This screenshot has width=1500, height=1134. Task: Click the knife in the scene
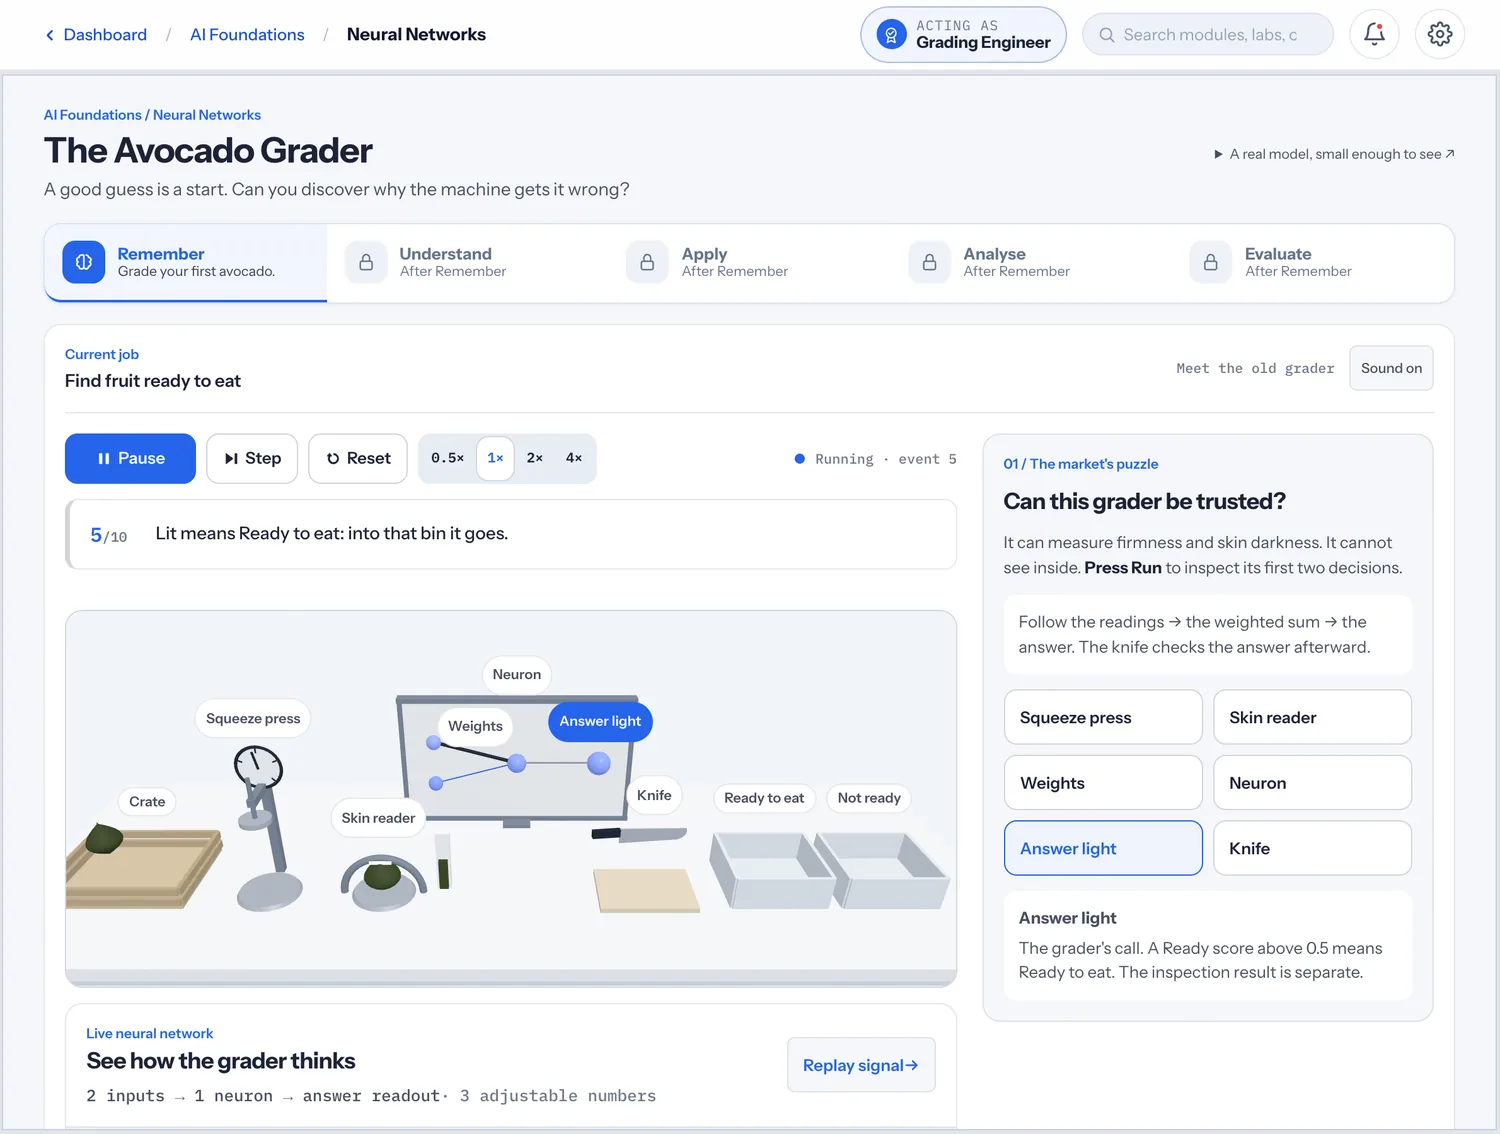[639, 834]
